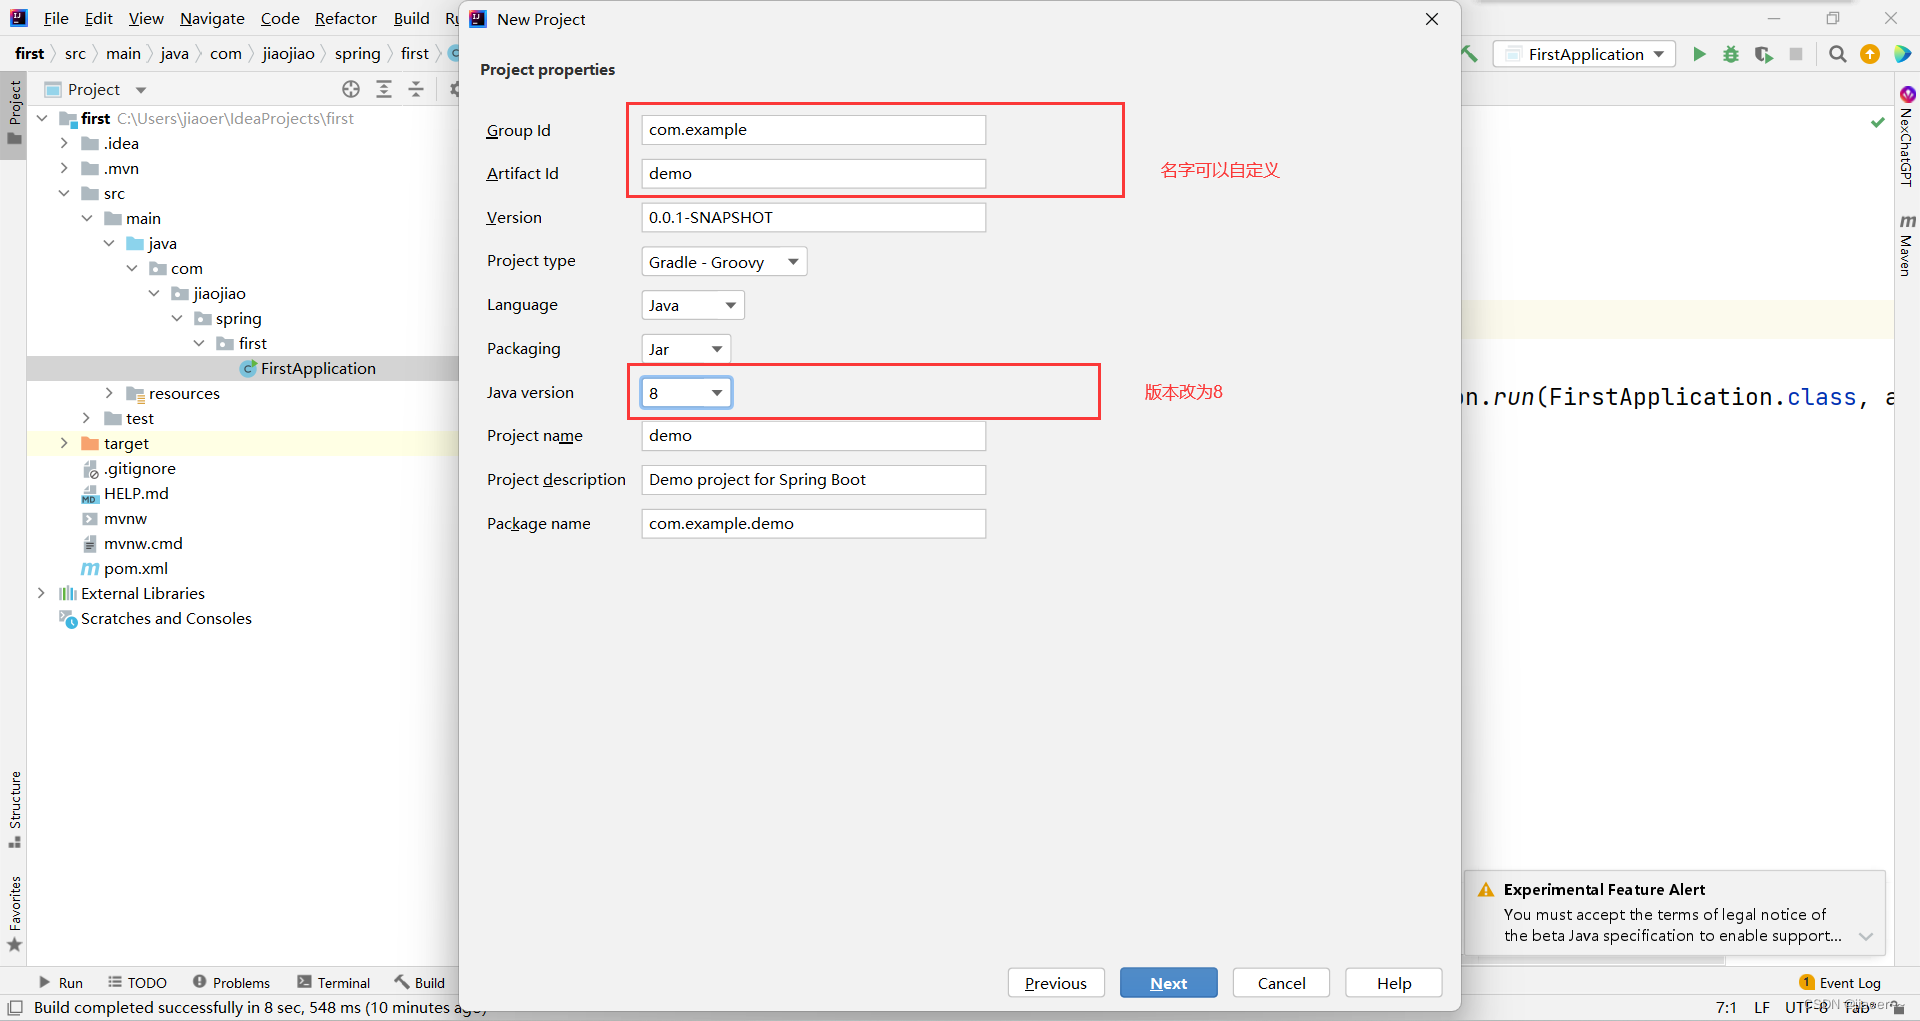The width and height of the screenshot is (1920, 1021).
Task: Click the Help button
Action: pyautogui.click(x=1394, y=983)
